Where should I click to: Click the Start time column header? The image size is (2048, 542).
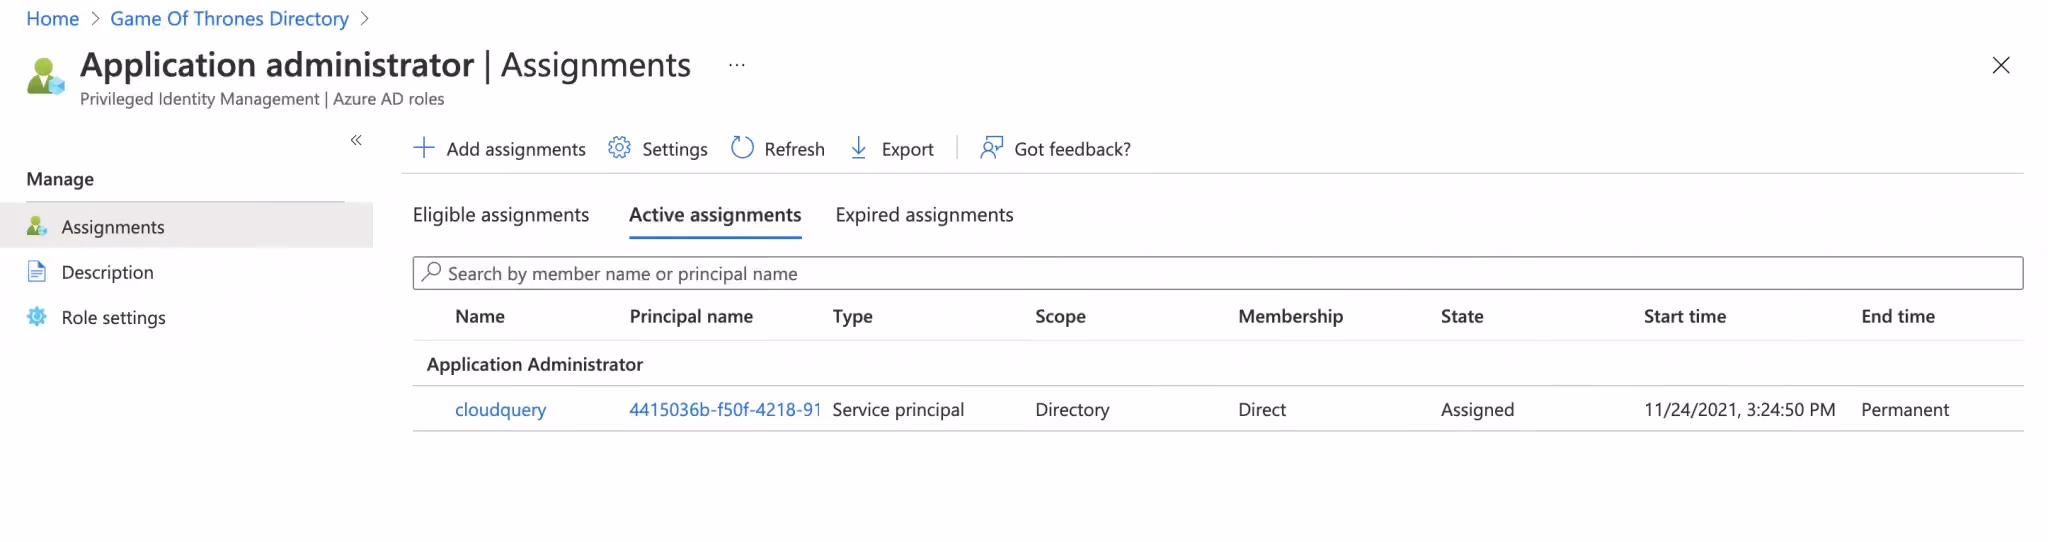1685,316
